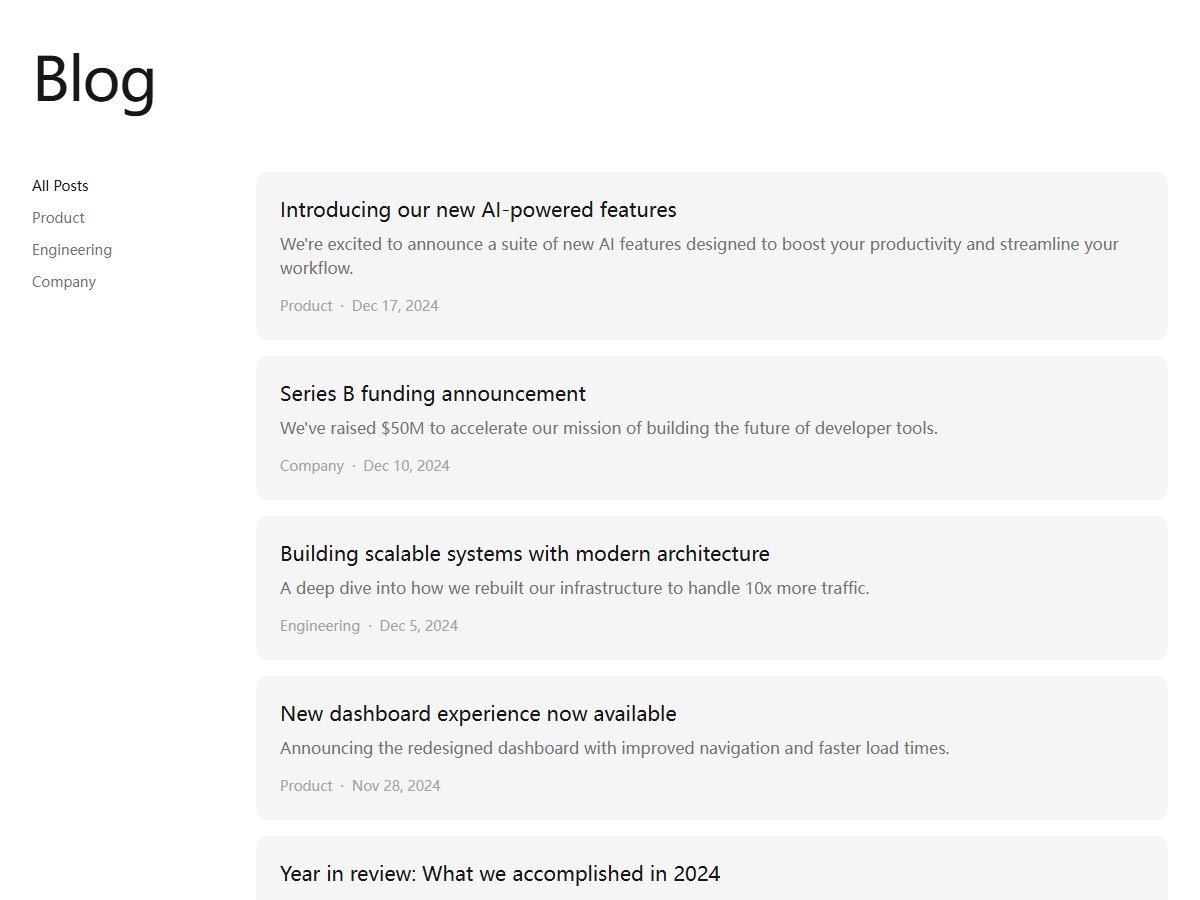Click the Company tag on funding post
Screen dimensions: 1200x900
pyautogui.click(x=312, y=466)
